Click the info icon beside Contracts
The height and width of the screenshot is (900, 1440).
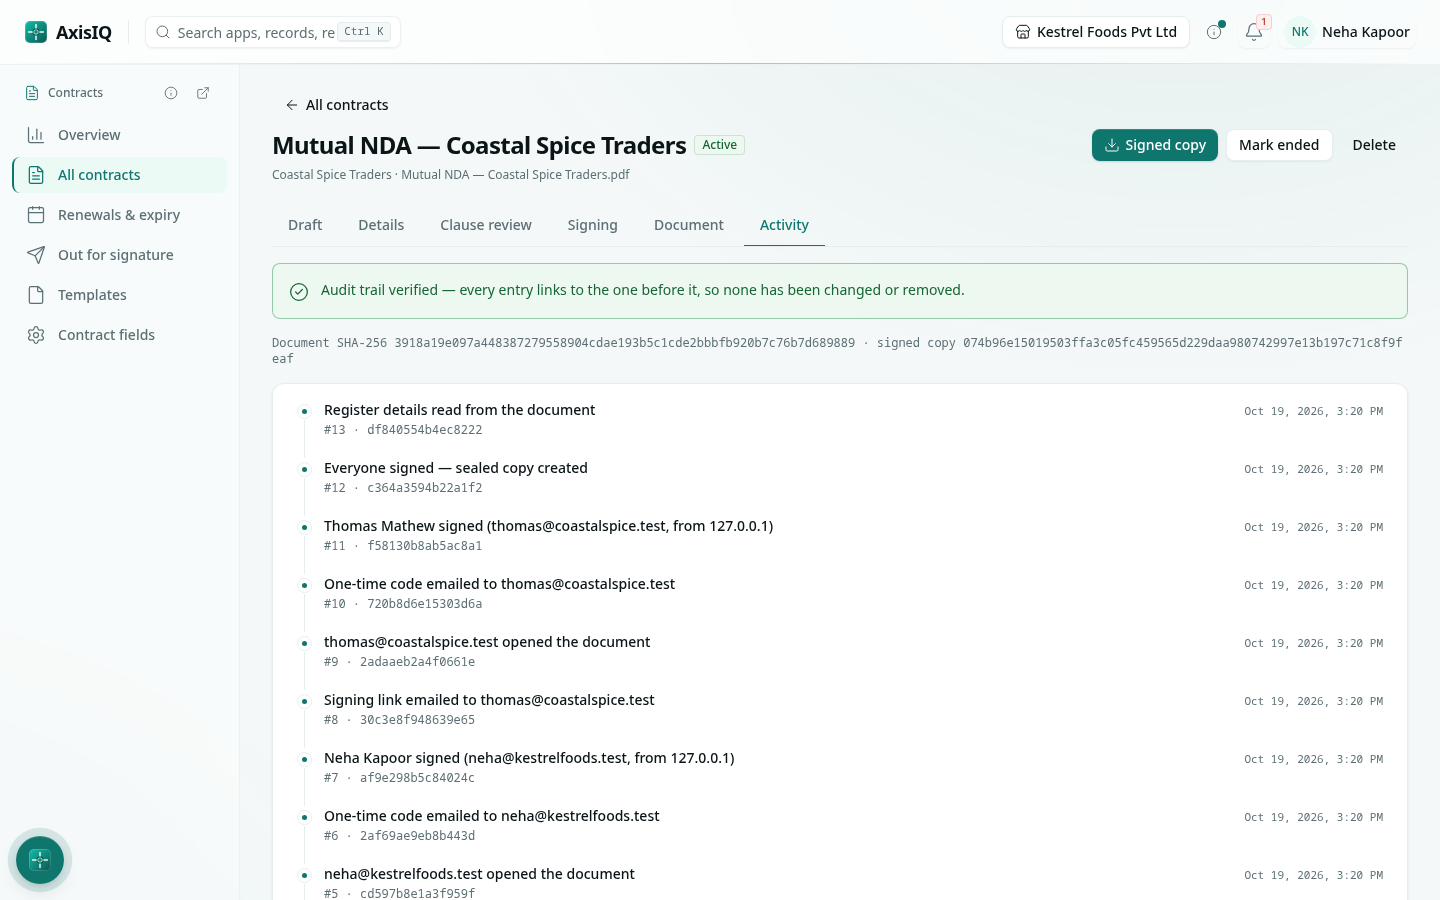[x=171, y=93]
